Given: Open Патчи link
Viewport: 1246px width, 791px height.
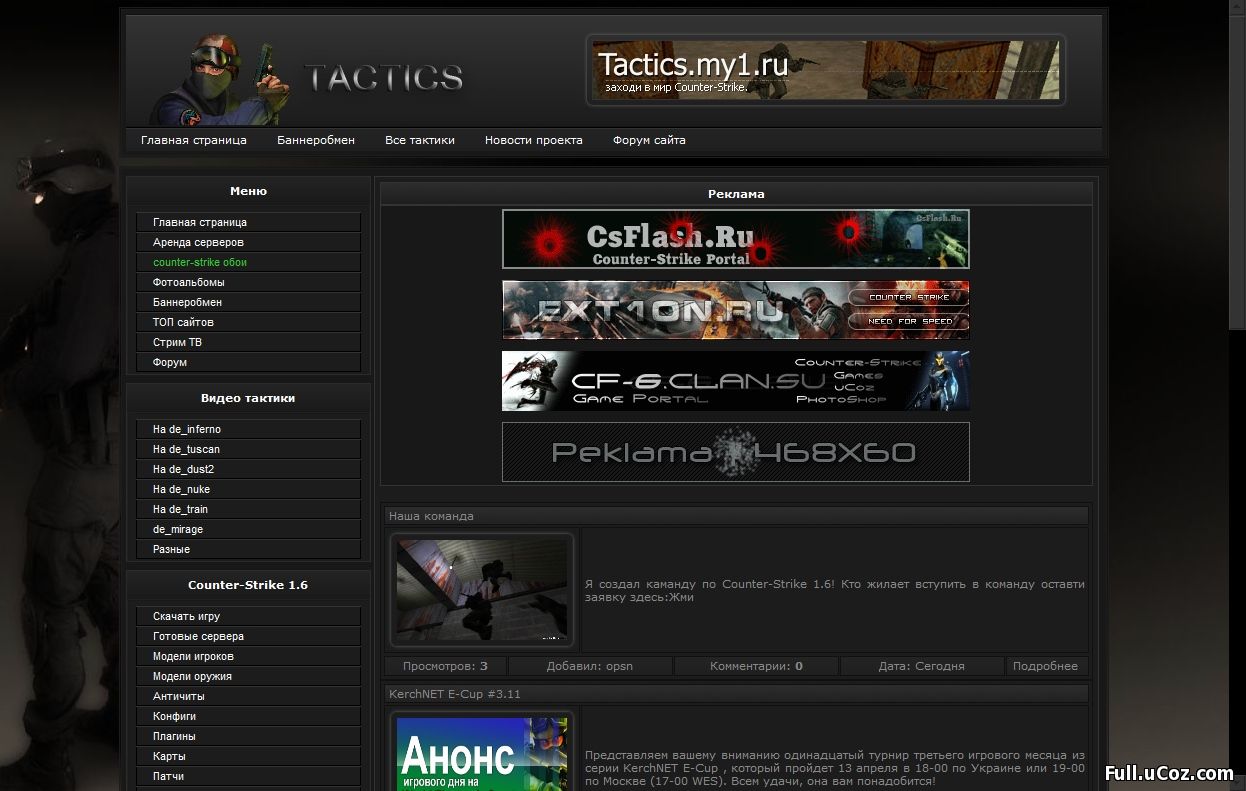Looking at the screenshot, I should [x=248, y=776].
